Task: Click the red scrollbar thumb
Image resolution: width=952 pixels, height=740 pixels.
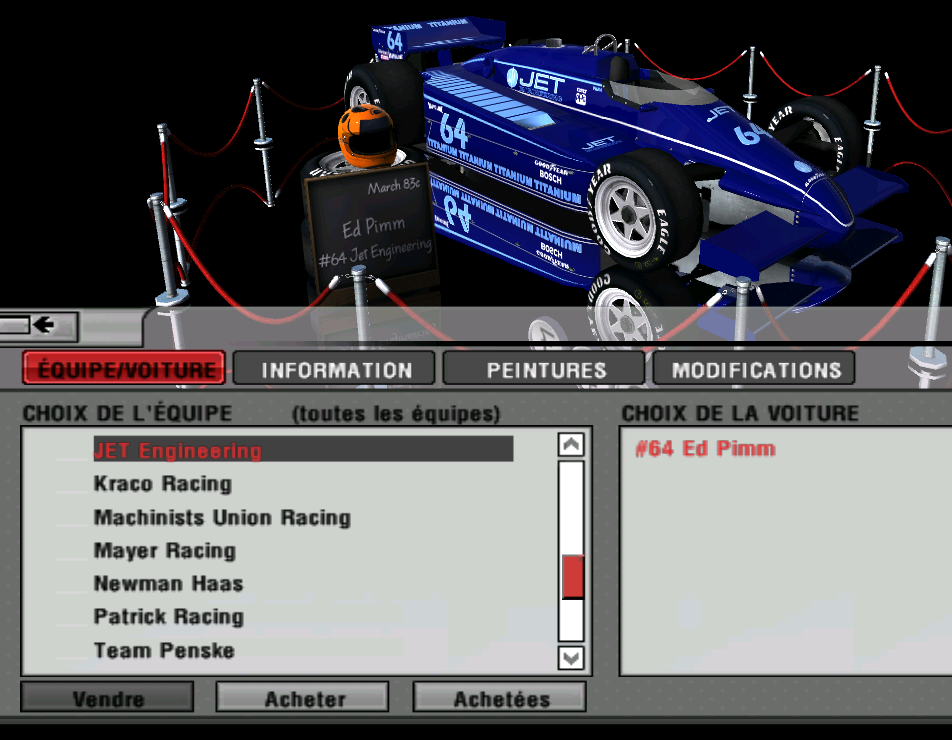Action: [573, 576]
